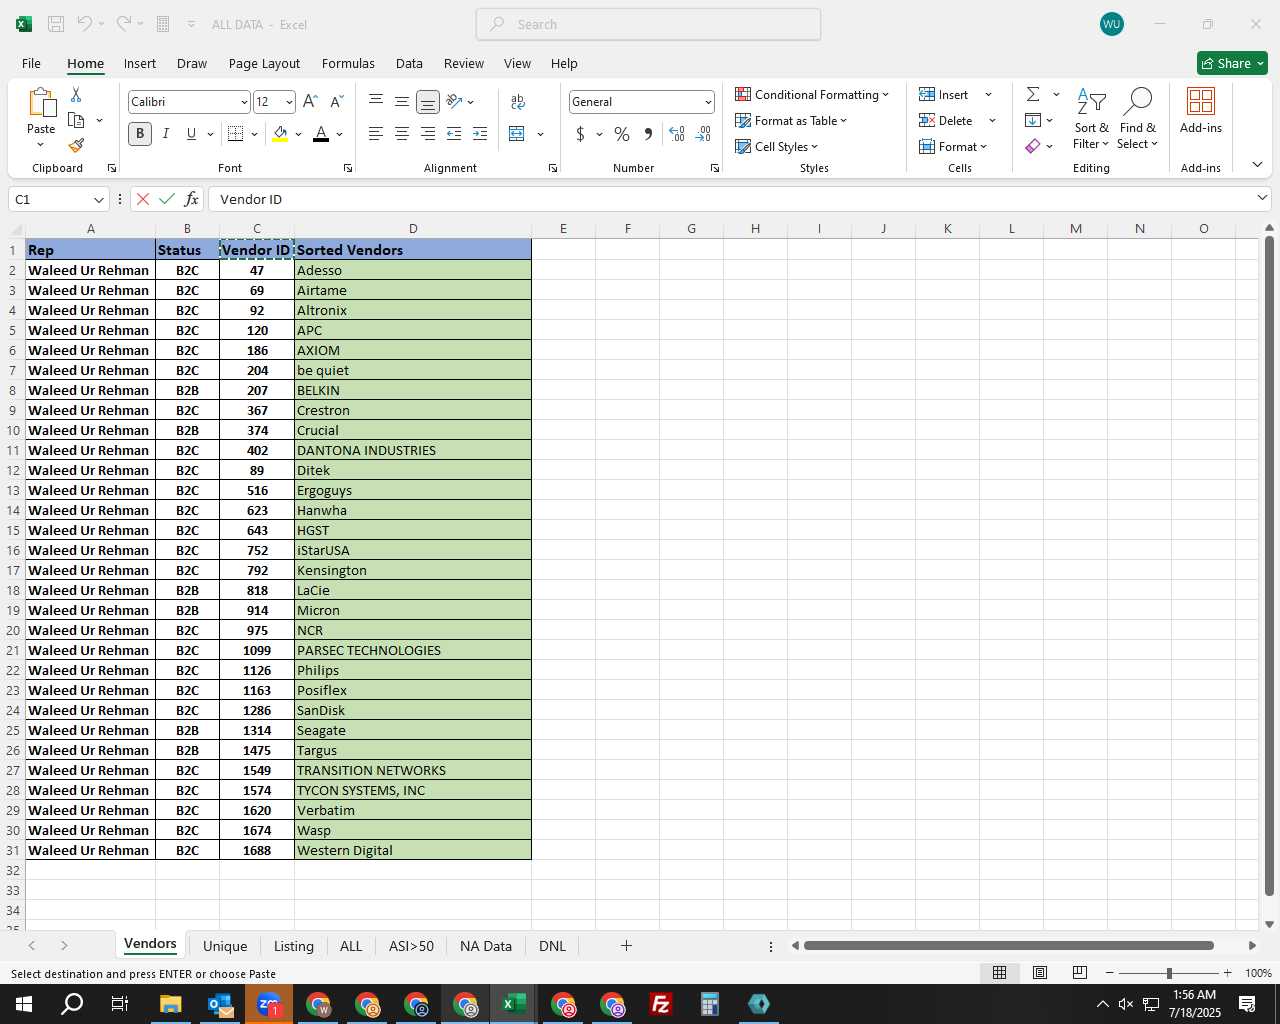
Task: Click the AutoSum sigma icon
Action: [1033, 94]
